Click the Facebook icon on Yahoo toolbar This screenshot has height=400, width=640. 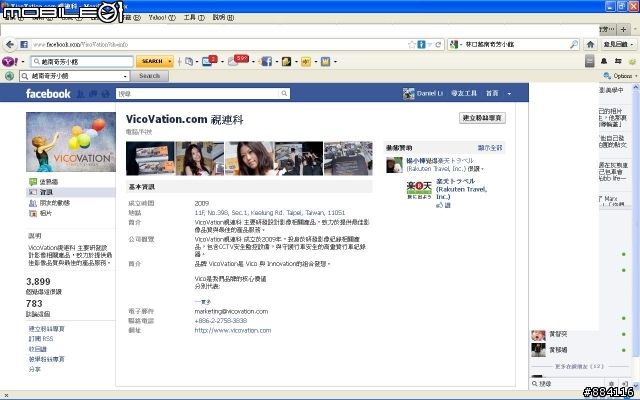pyautogui.click(x=266, y=62)
